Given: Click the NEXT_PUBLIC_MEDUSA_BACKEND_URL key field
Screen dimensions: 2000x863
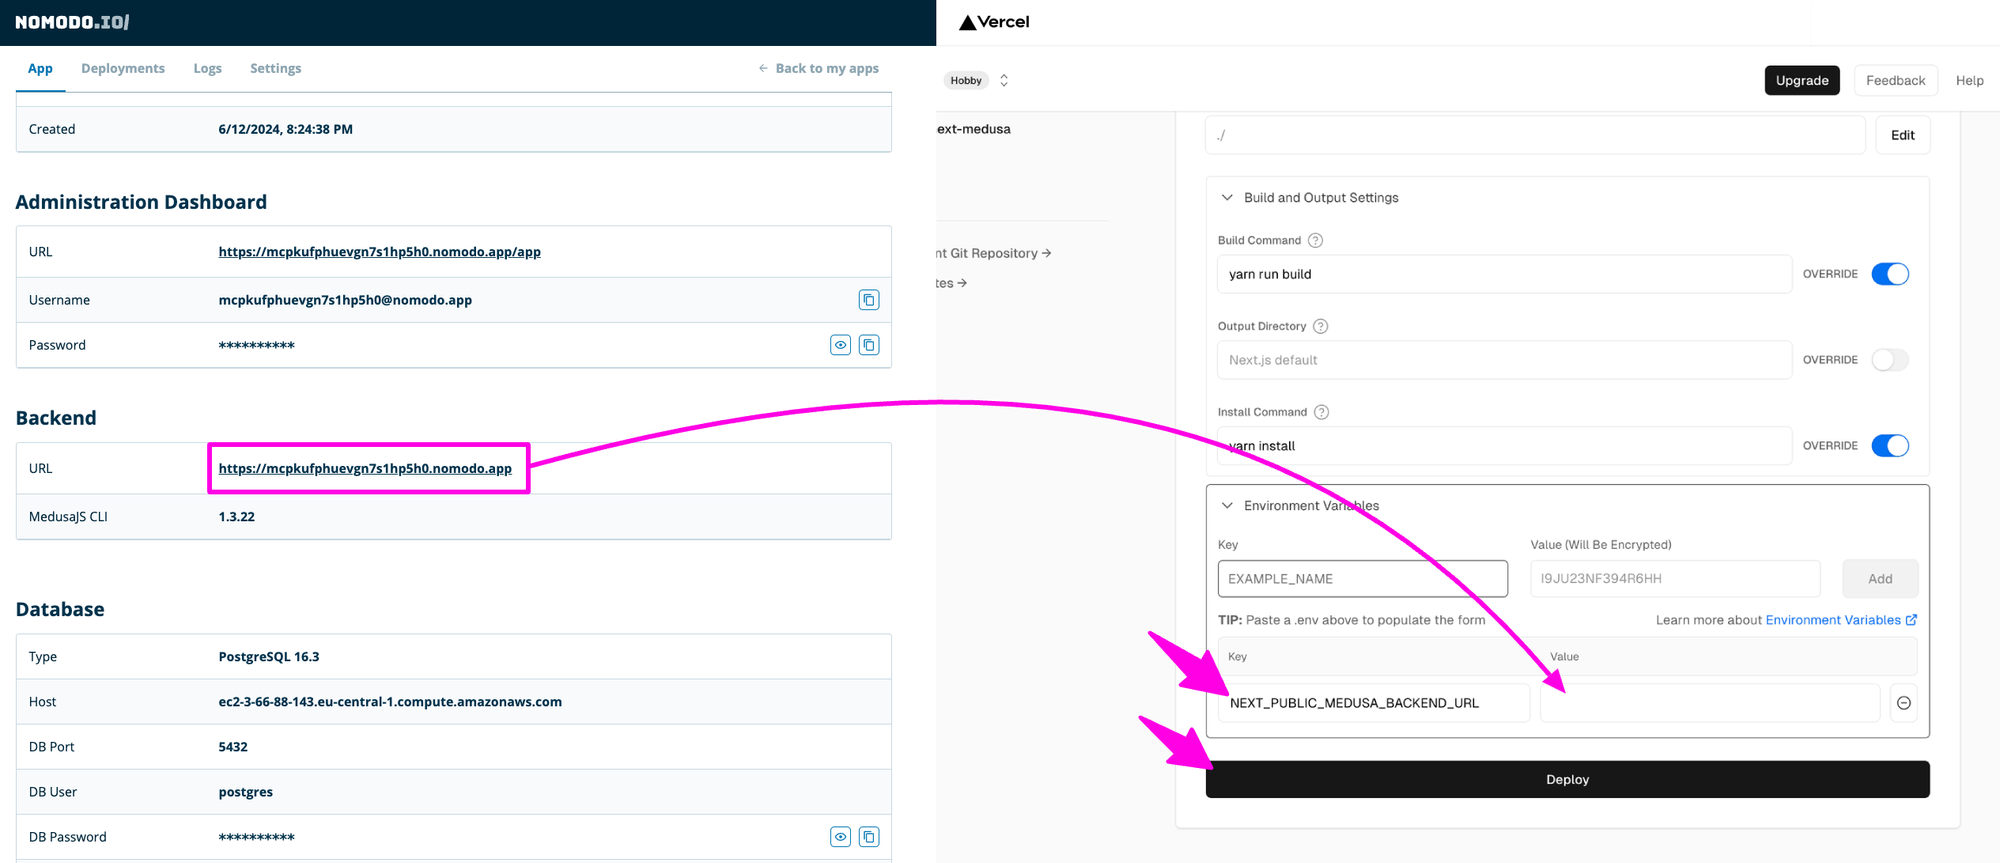Looking at the screenshot, I should tap(1374, 703).
